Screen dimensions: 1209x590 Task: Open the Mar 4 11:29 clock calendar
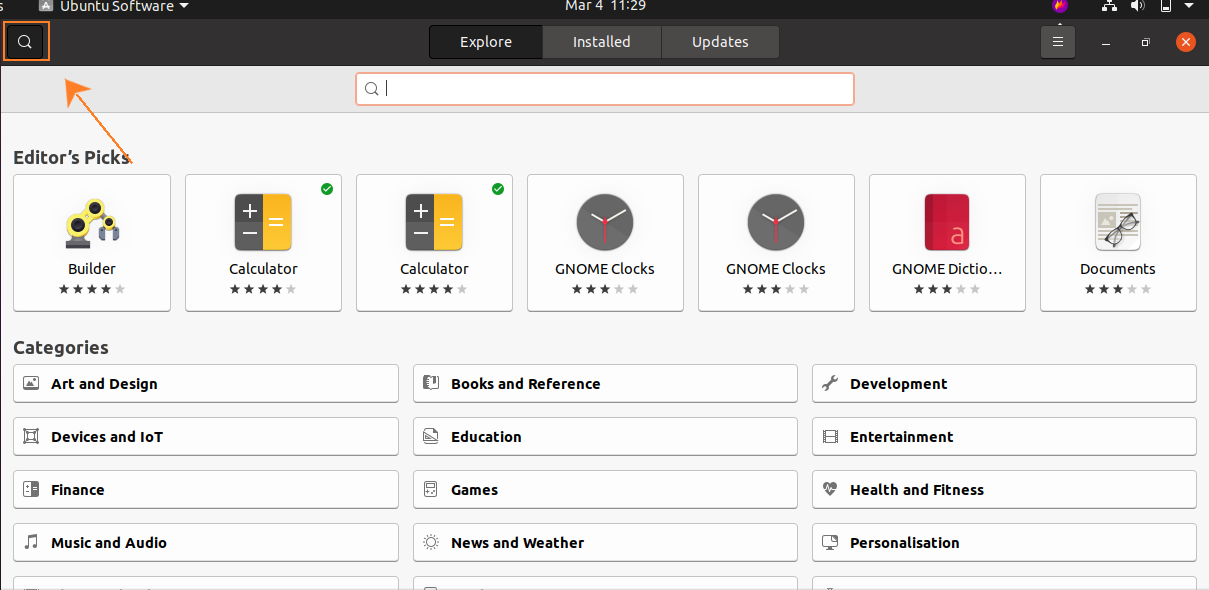click(605, 6)
